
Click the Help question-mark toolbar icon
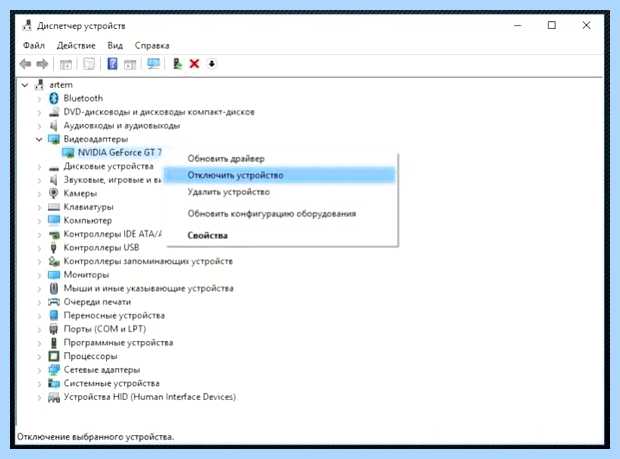click(112, 64)
